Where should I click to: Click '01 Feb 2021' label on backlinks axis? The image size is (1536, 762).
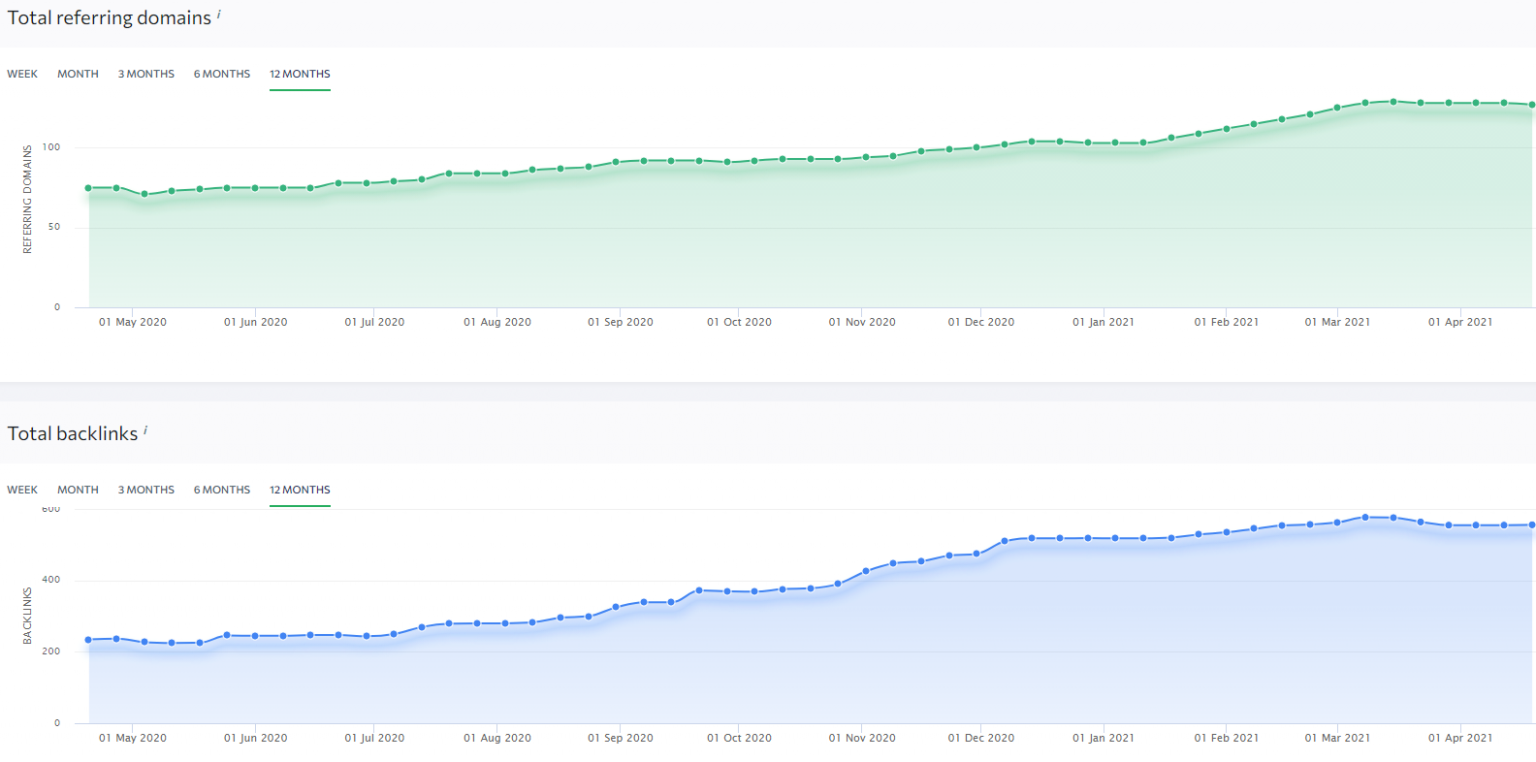click(1226, 738)
